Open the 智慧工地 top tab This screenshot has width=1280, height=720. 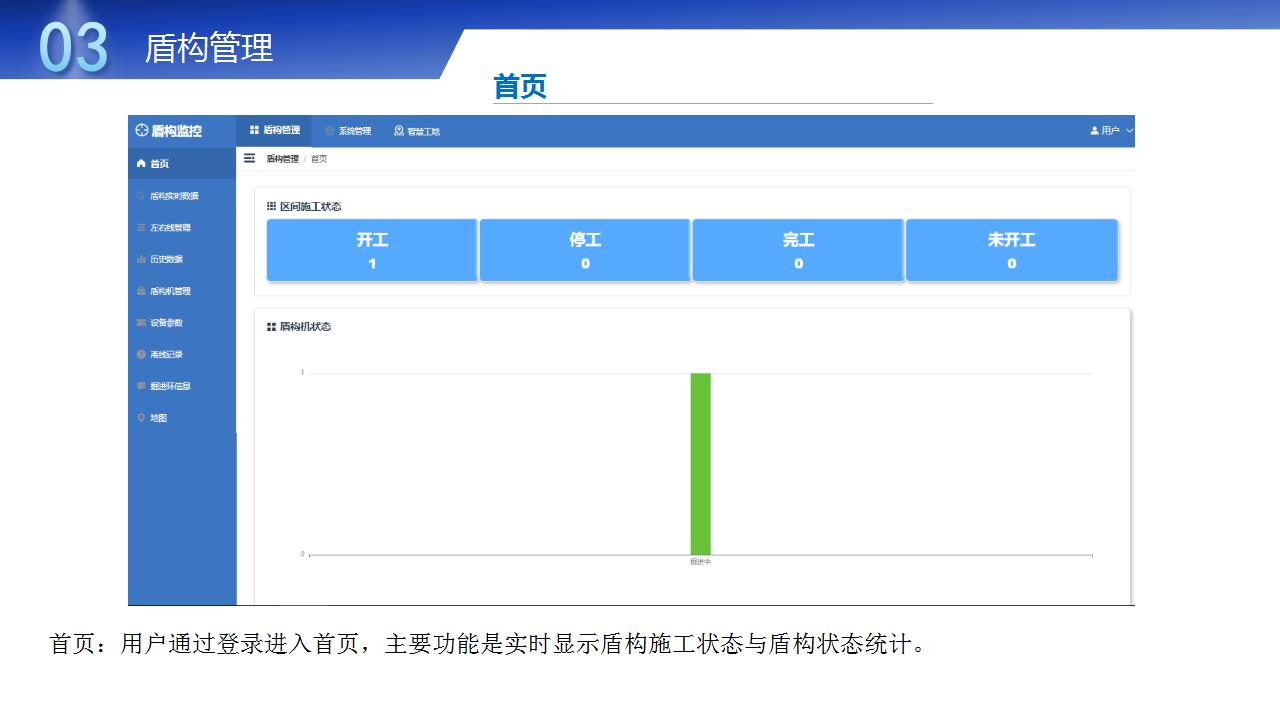point(417,131)
